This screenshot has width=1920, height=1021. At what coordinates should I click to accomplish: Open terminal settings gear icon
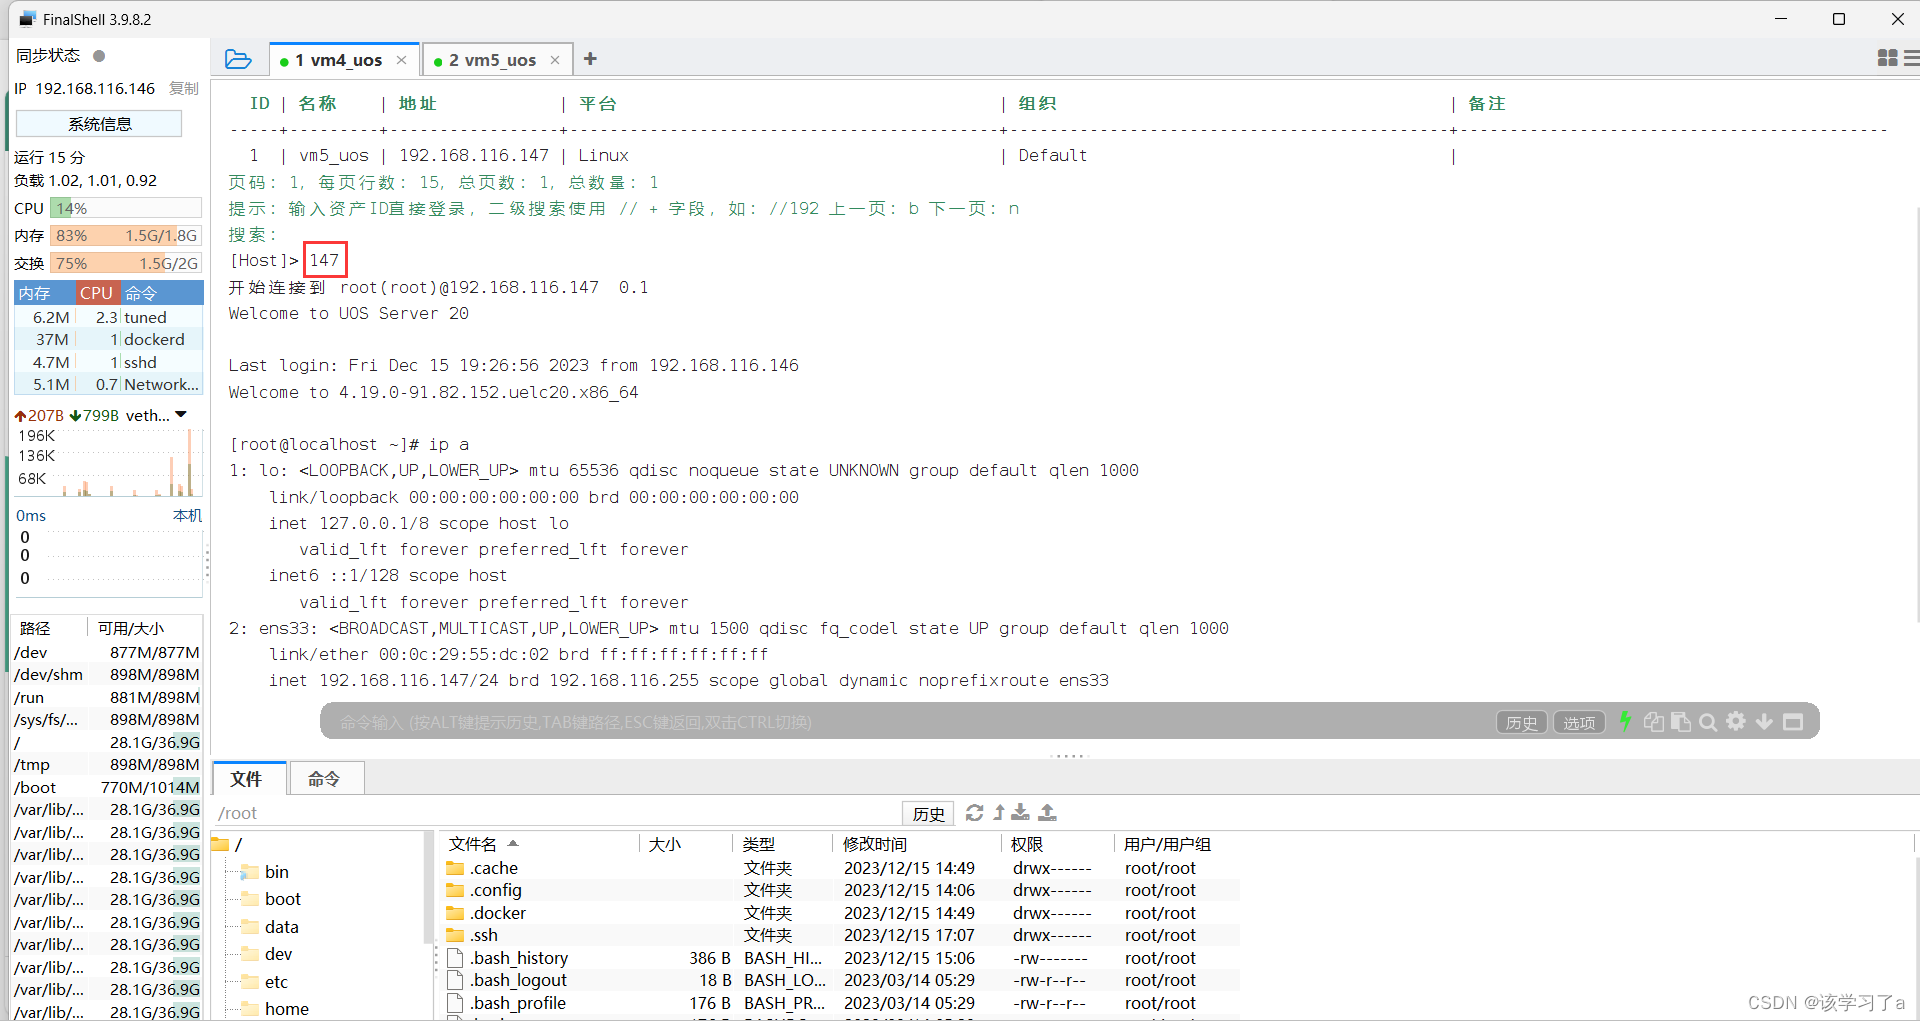pyautogui.click(x=1736, y=721)
